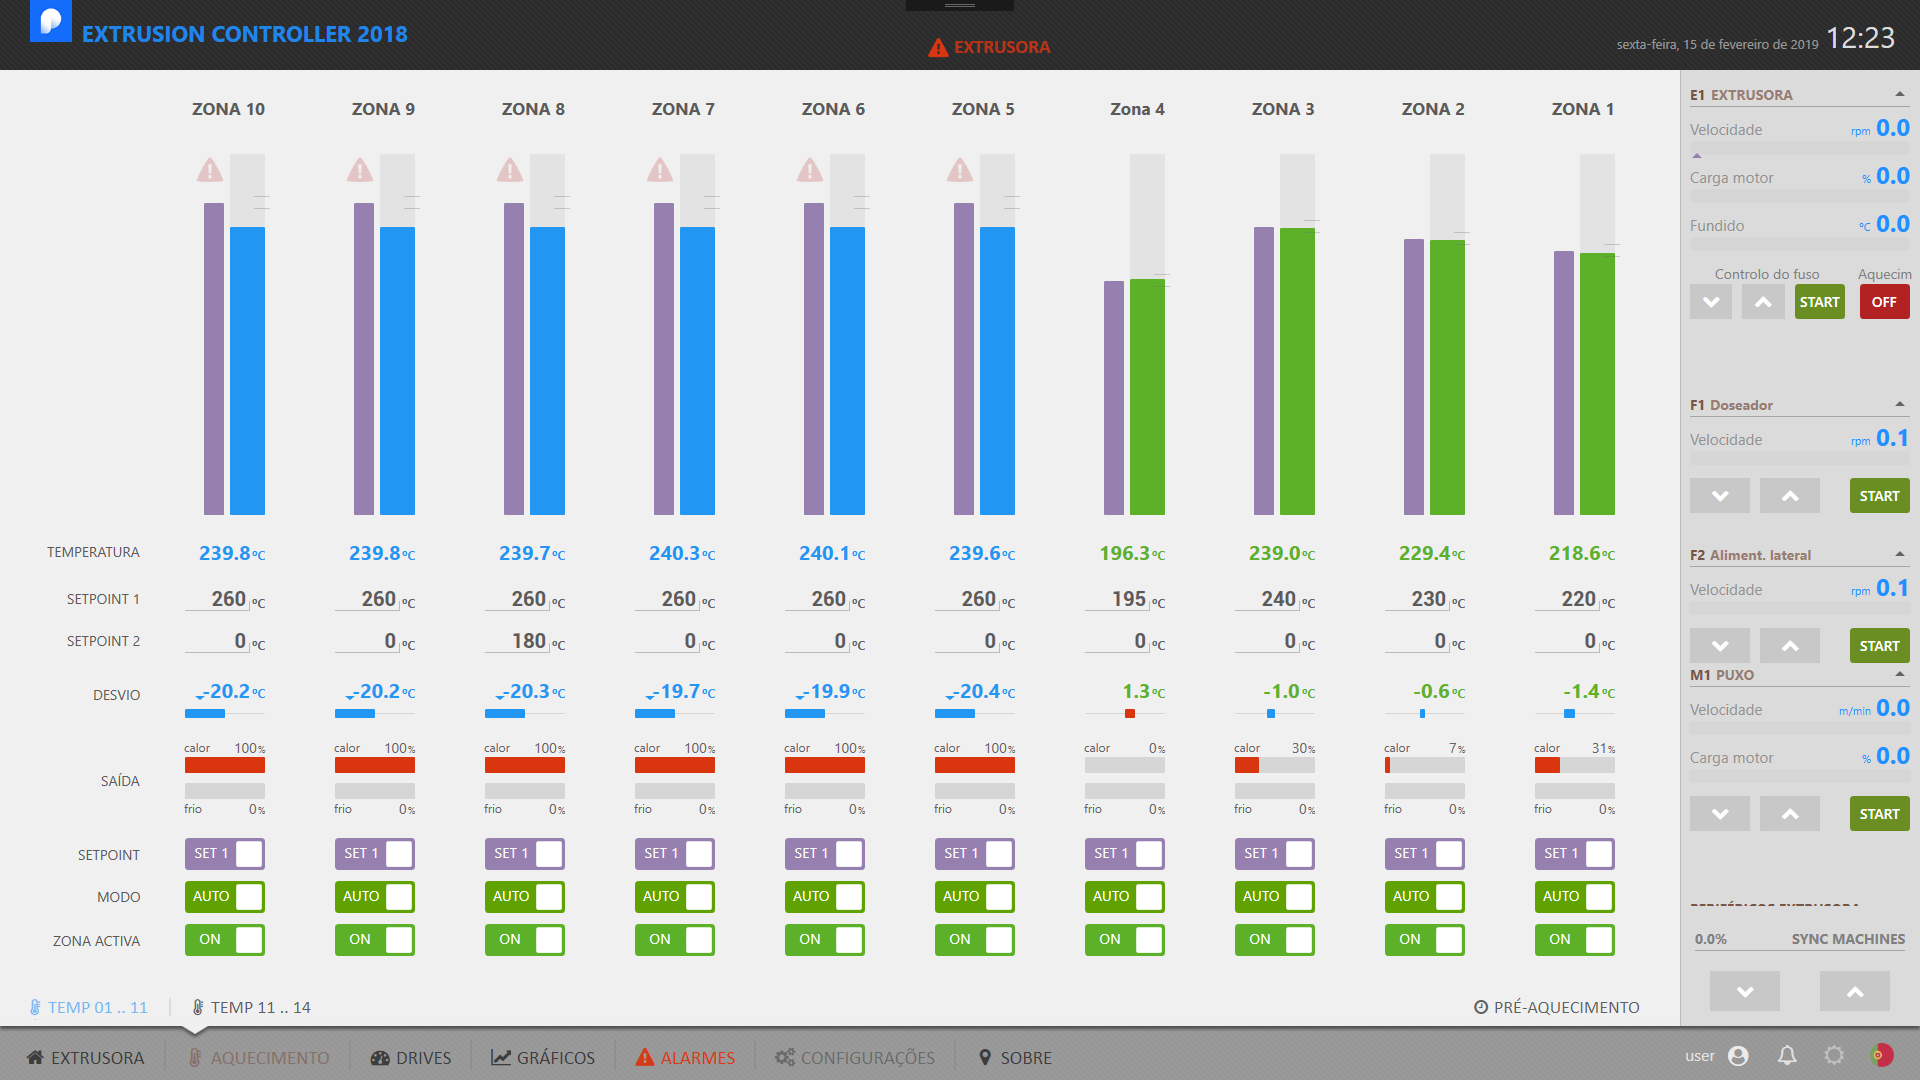This screenshot has height=1080, width=1920.
Task: Turn off Zona 4 active ON switch
Action: 1125,940
